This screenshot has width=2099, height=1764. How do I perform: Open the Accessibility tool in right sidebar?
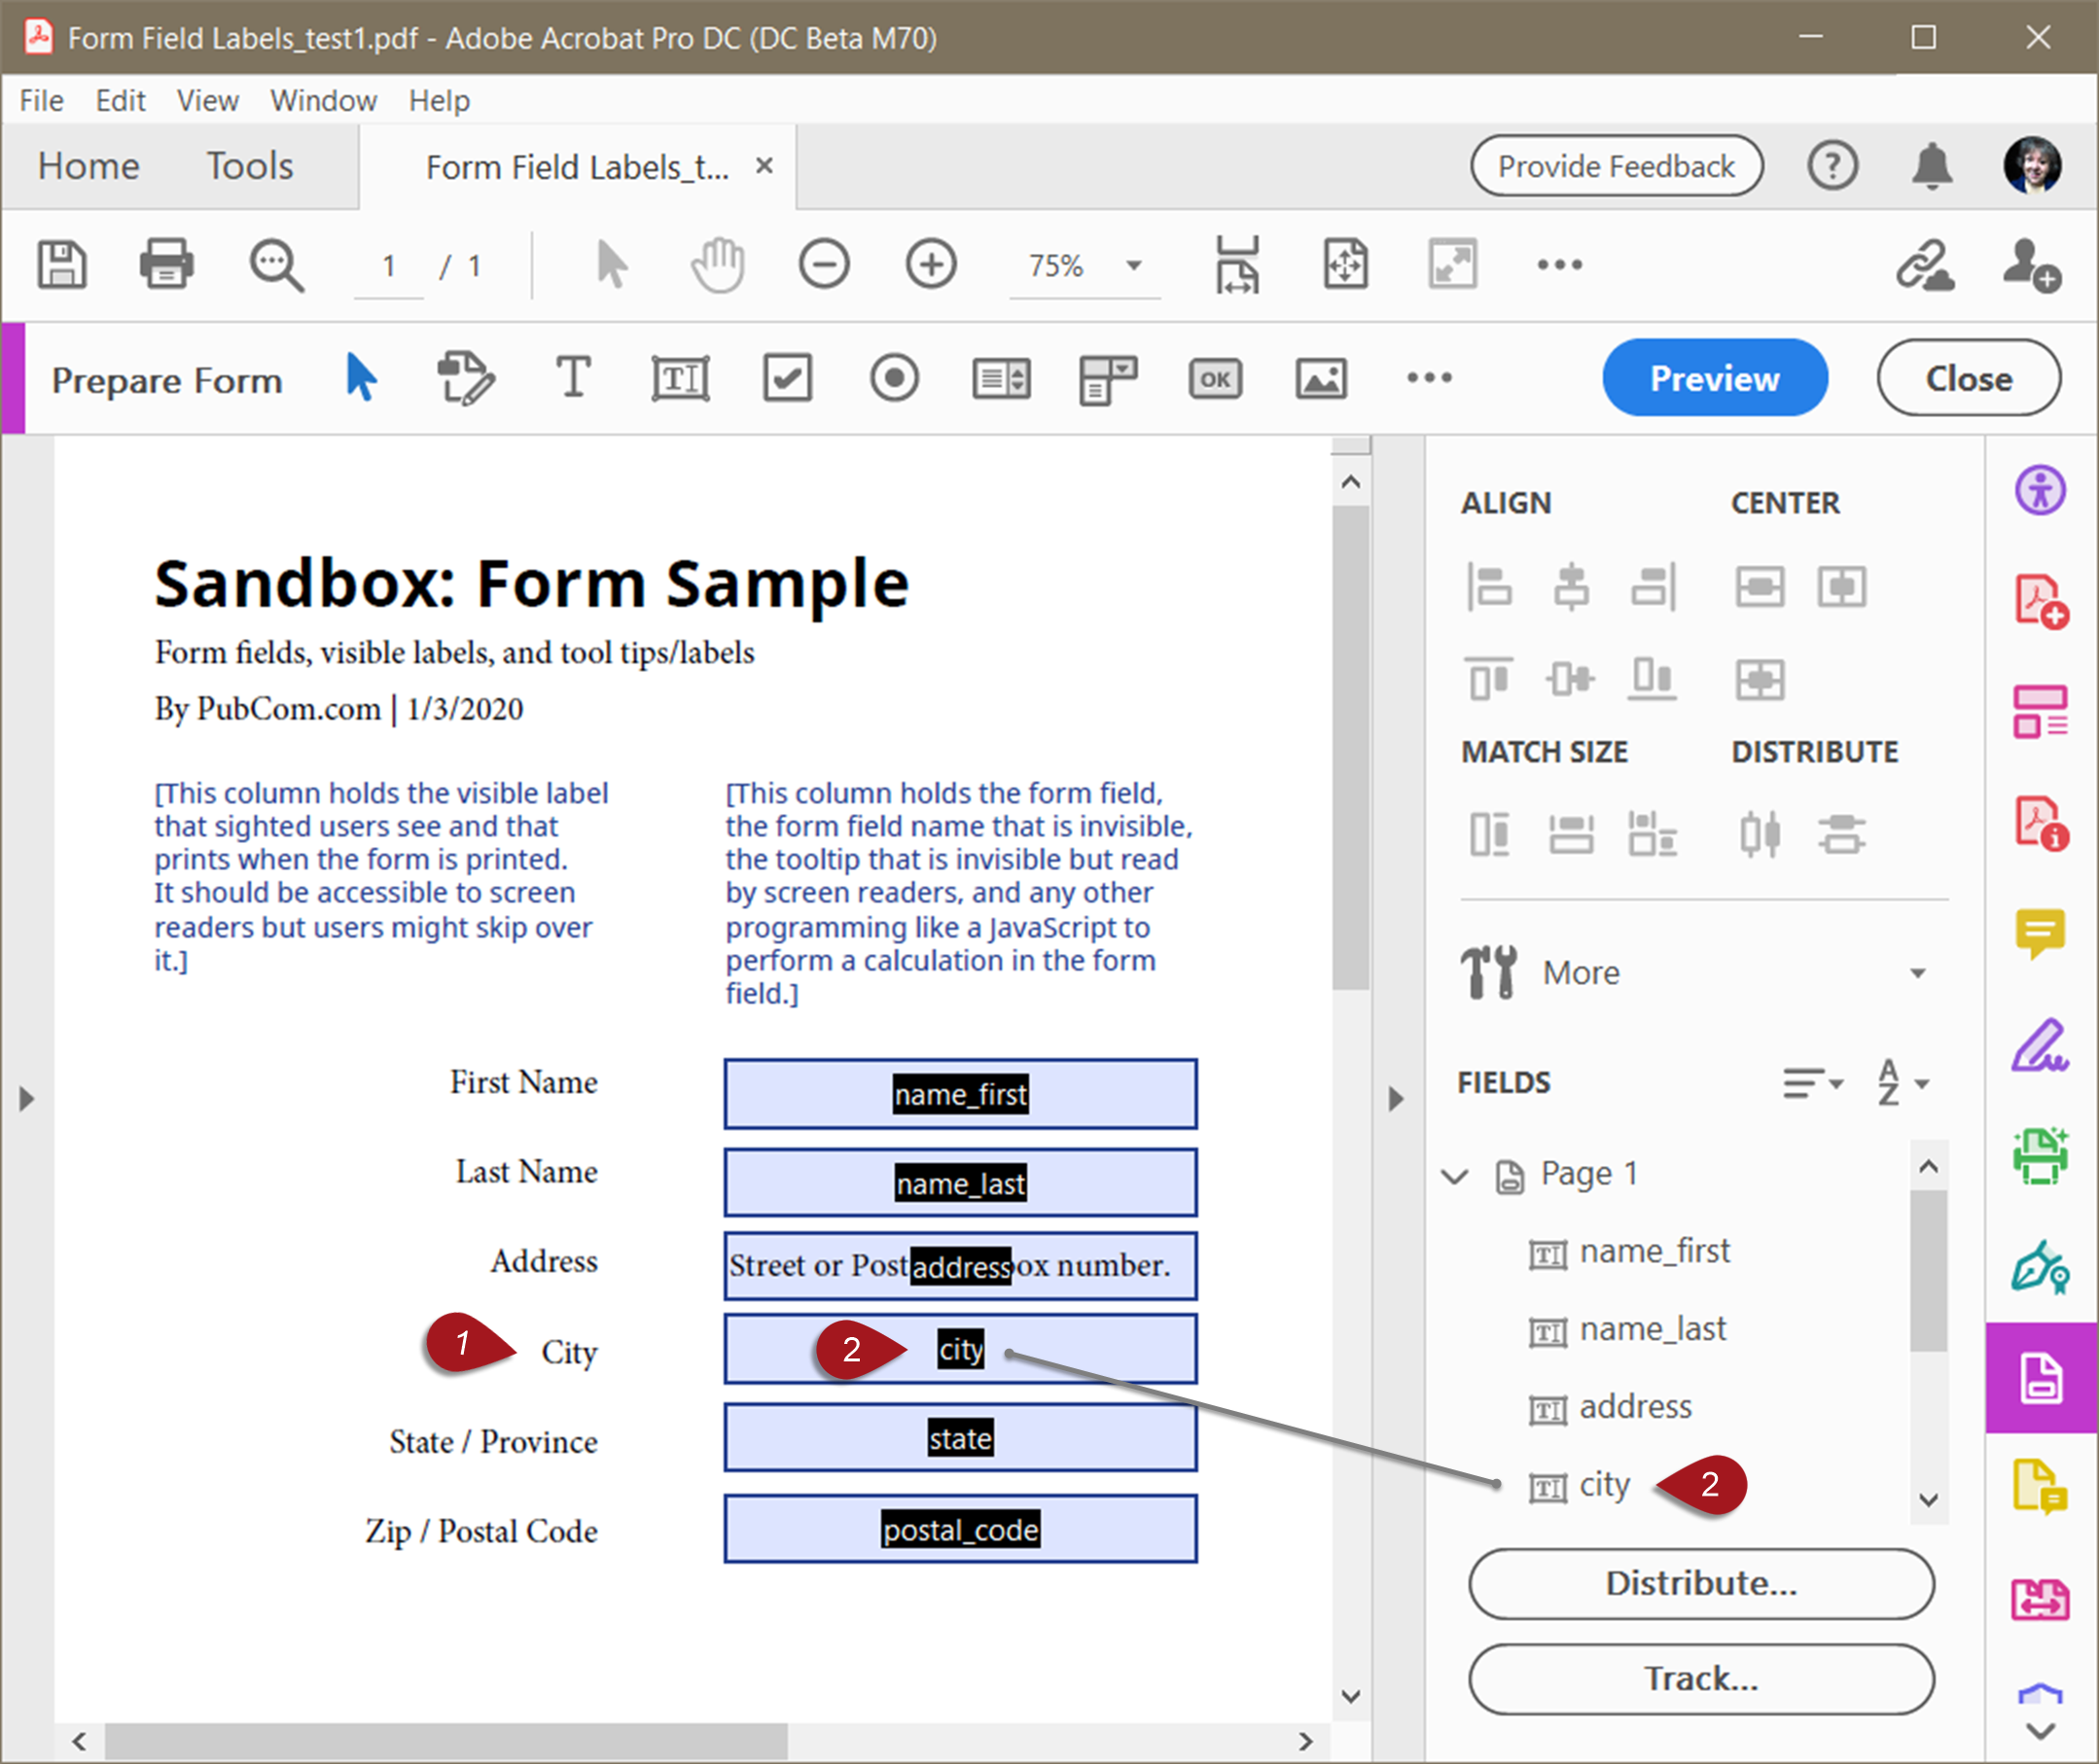(x=2040, y=490)
